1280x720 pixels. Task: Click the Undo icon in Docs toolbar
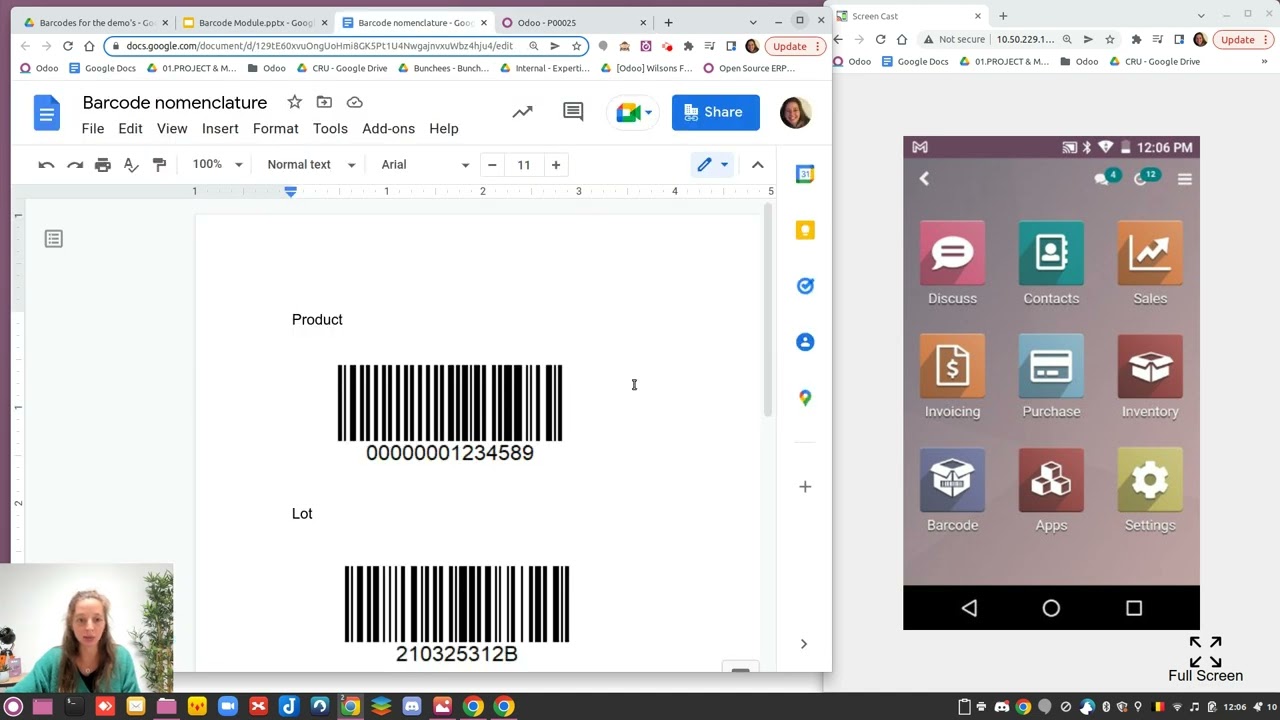click(46, 165)
